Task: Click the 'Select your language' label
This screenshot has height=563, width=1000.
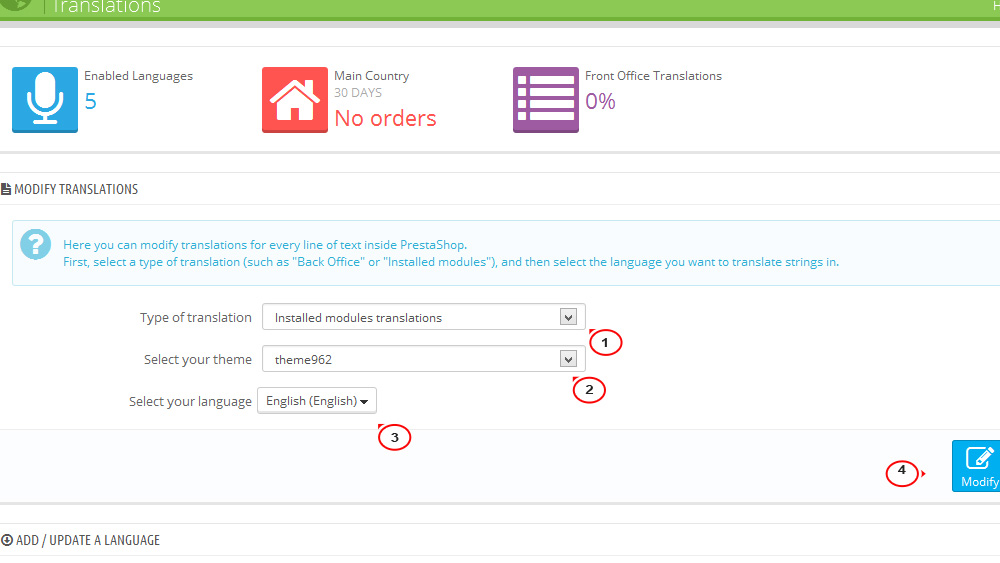Action: point(190,402)
